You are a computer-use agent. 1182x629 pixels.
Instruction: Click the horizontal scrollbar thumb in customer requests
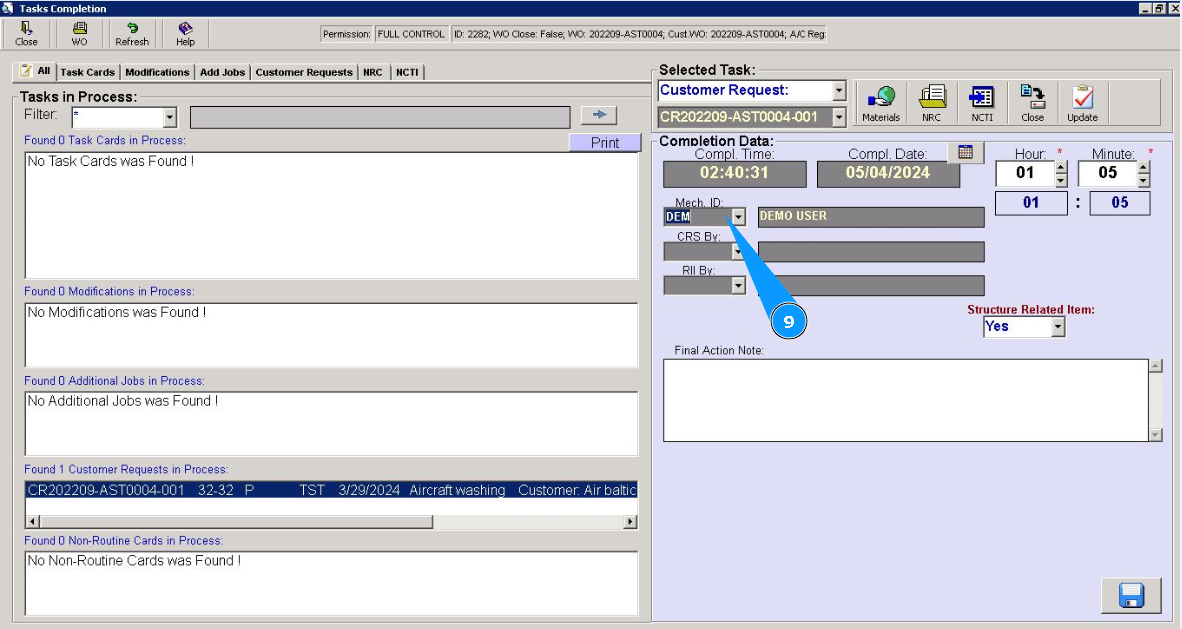[x=236, y=522]
